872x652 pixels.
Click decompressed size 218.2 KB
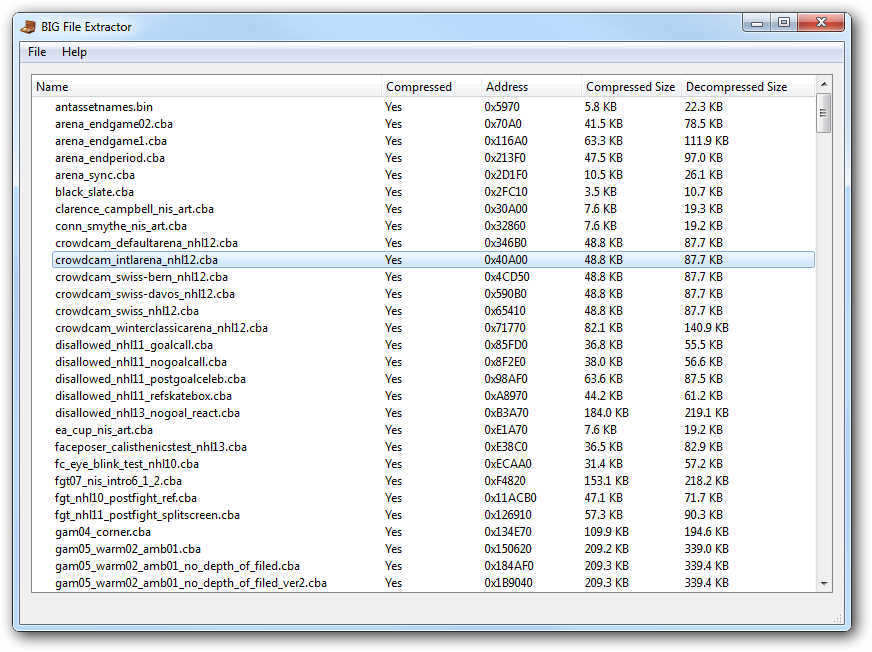[x=706, y=481]
